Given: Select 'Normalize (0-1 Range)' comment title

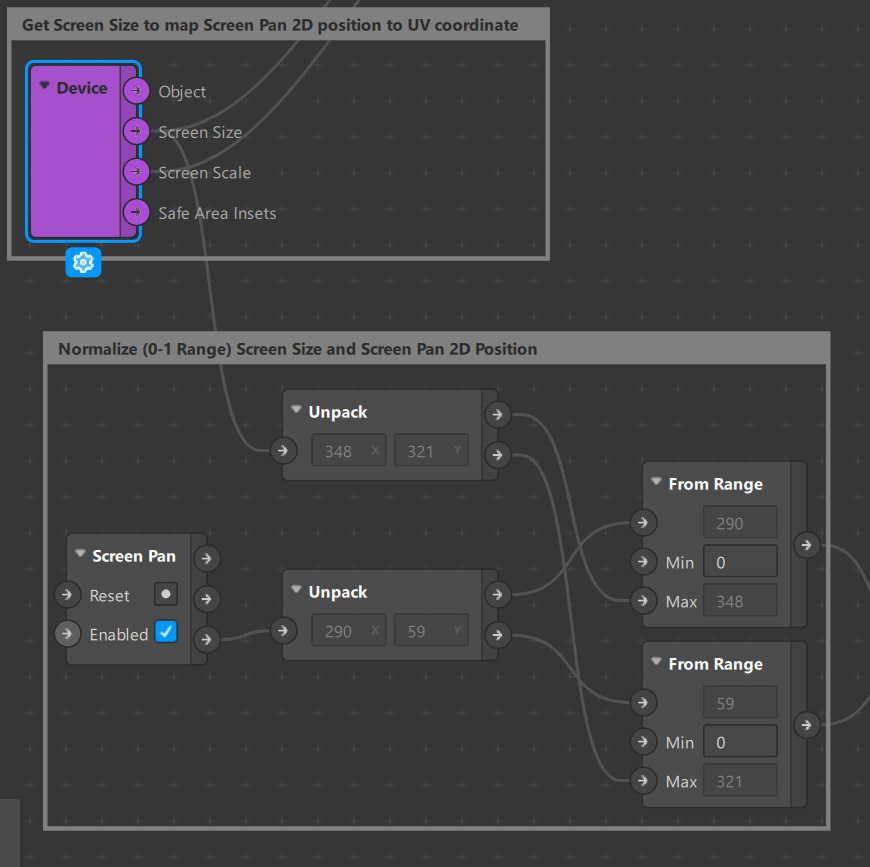Looking at the screenshot, I should click(297, 349).
